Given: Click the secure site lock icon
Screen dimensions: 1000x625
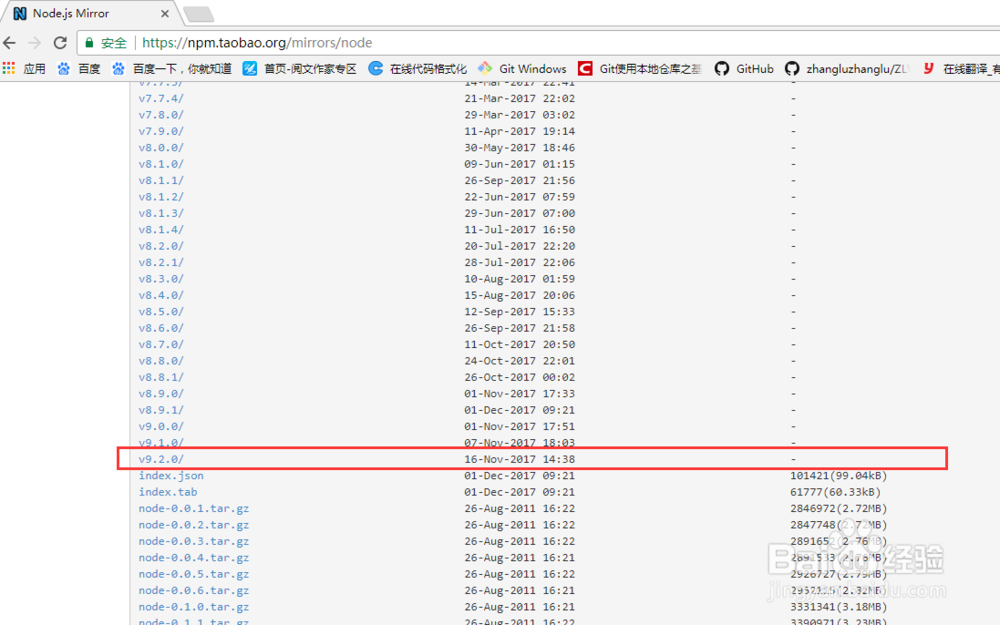Looking at the screenshot, I should point(88,43).
